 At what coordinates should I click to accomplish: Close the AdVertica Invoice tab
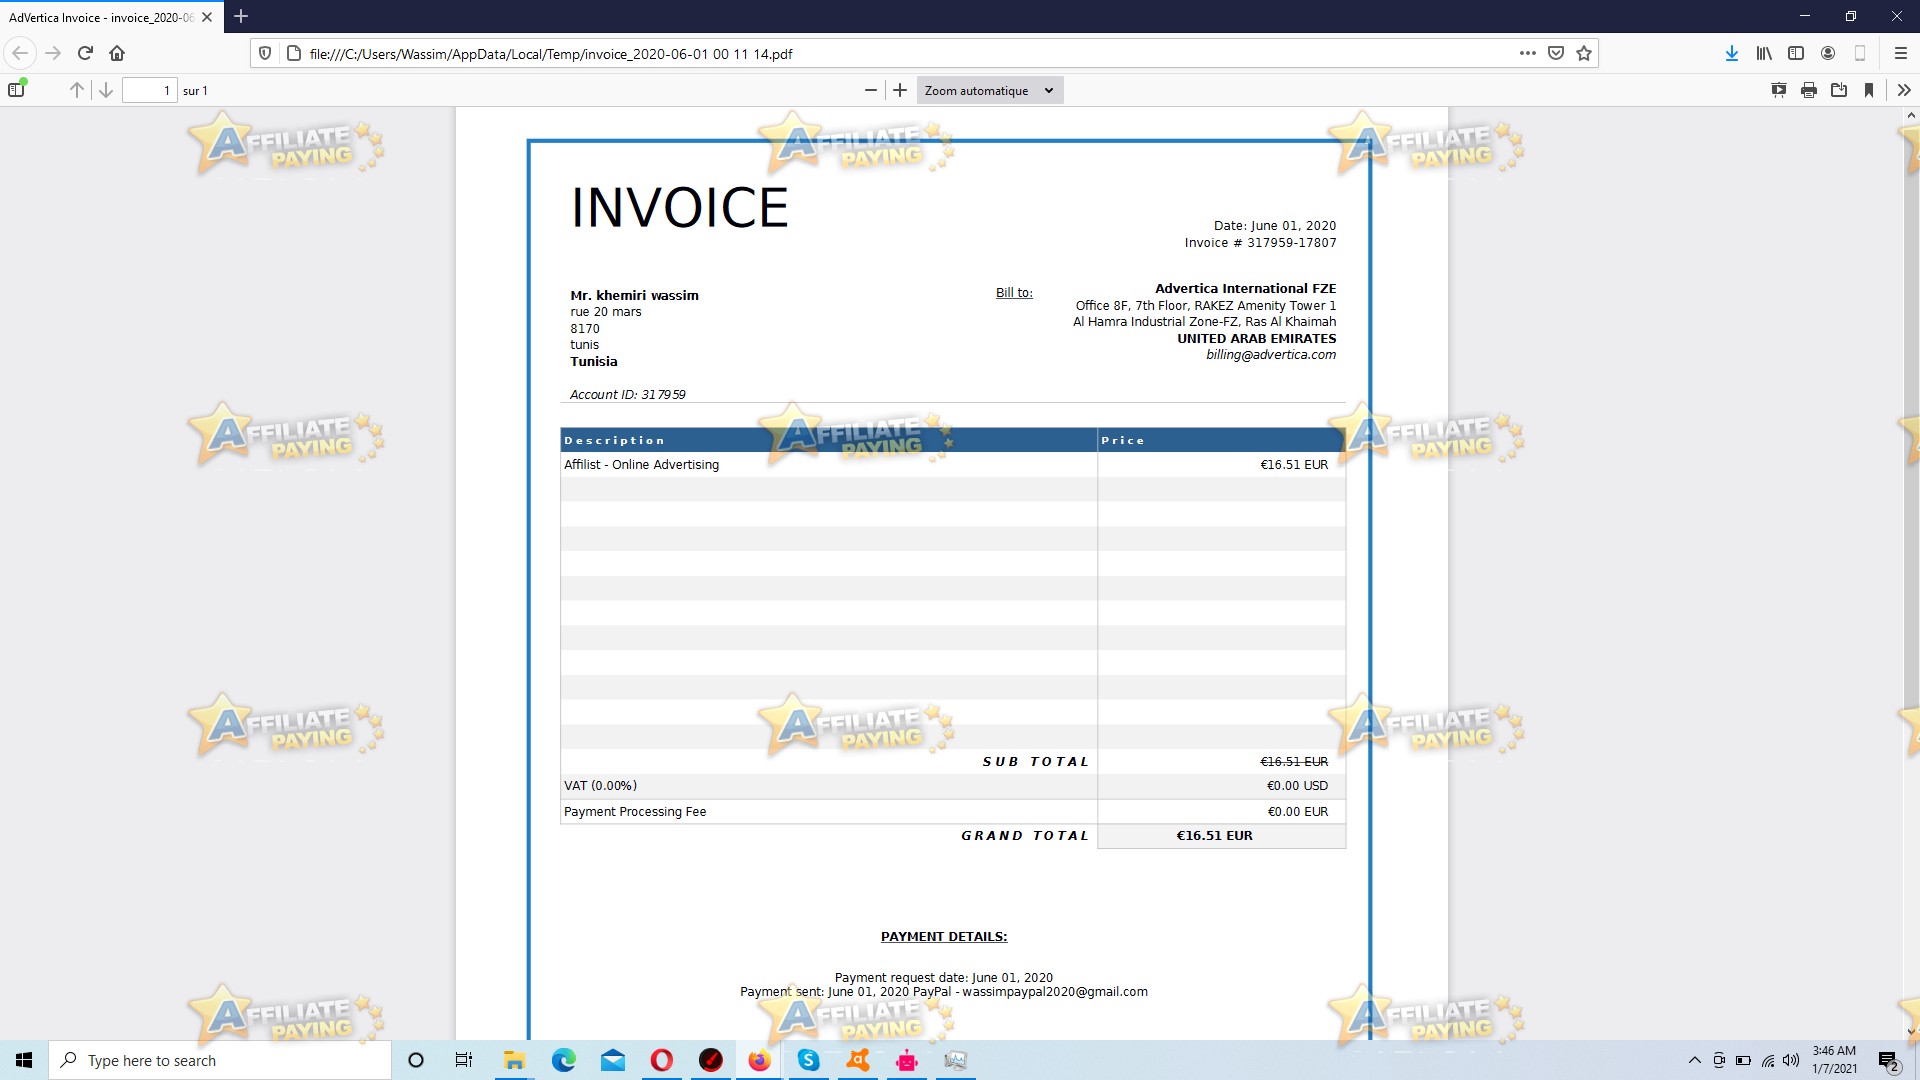(x=207, y=17)
